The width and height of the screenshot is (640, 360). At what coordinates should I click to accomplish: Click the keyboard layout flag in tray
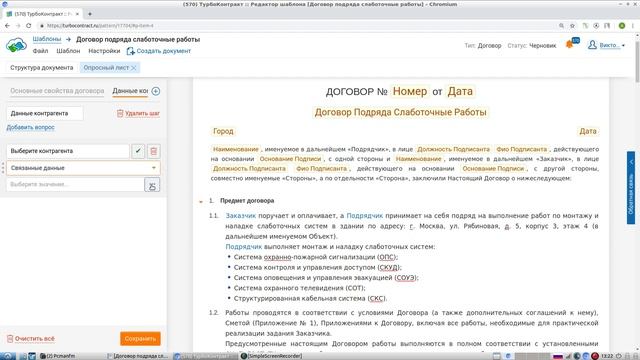click(558, 356)
